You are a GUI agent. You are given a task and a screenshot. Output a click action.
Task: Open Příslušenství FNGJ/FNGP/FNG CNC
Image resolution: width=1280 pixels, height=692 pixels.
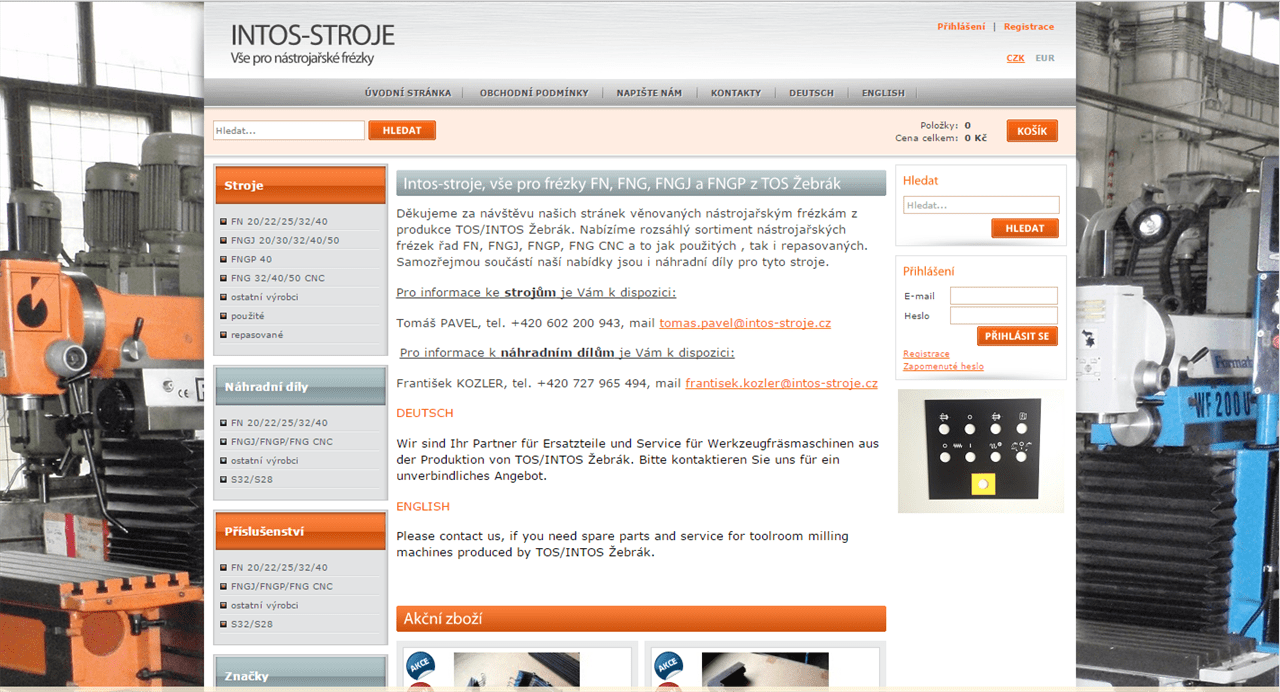coord(282,587)
